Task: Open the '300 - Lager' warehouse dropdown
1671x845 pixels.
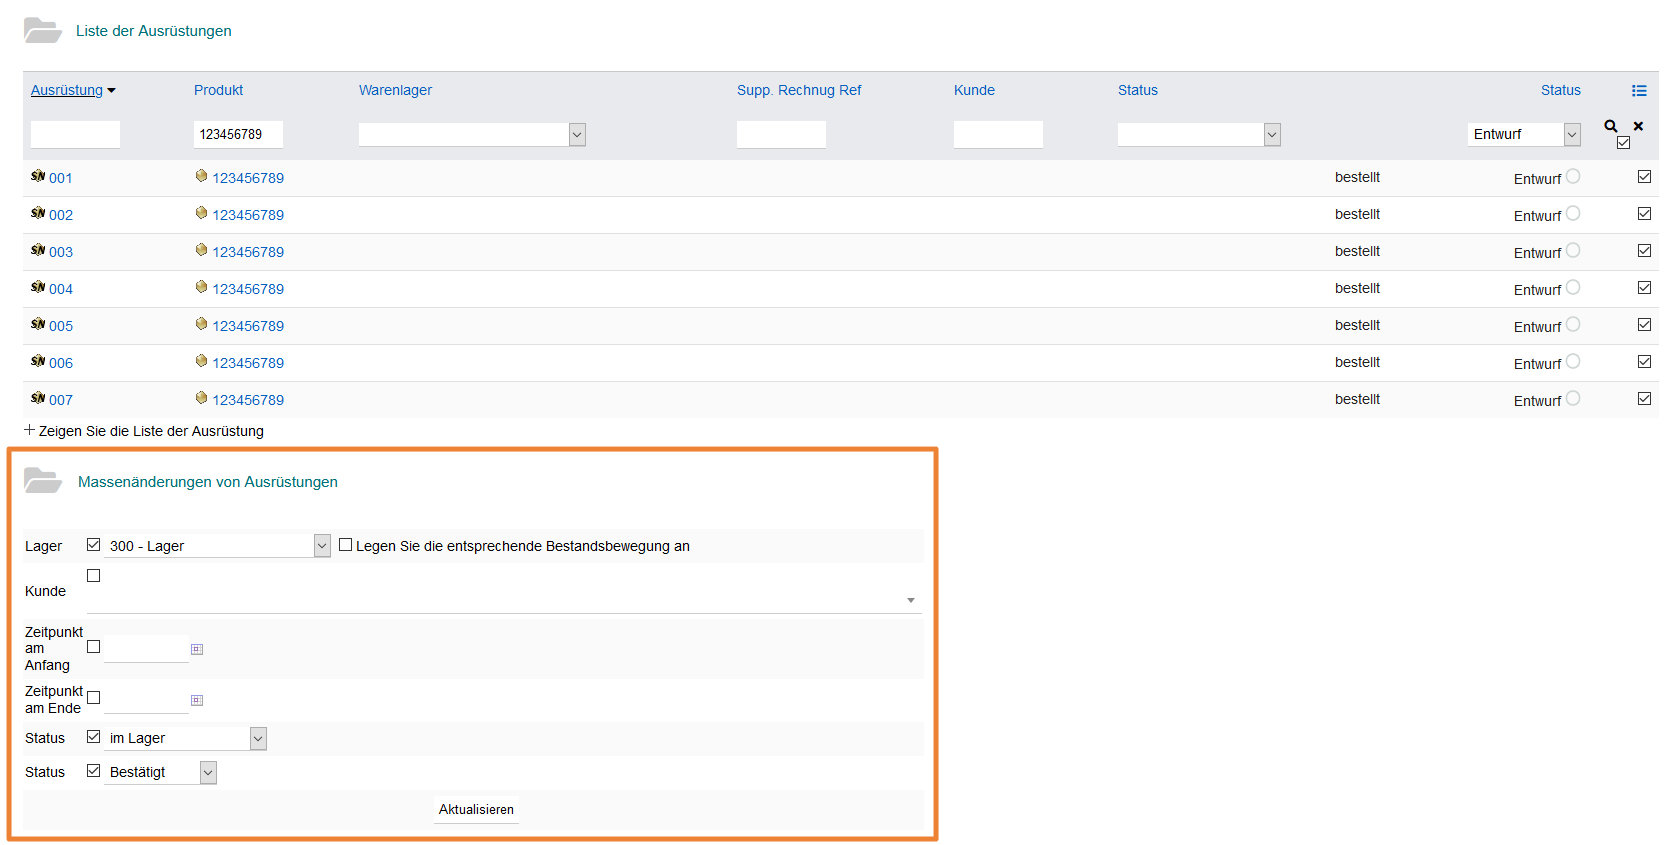Action: pos(322,546)
